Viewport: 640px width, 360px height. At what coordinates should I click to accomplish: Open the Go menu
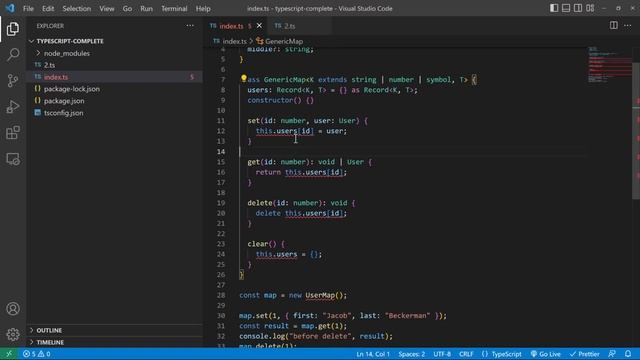[x=127, y=9]
